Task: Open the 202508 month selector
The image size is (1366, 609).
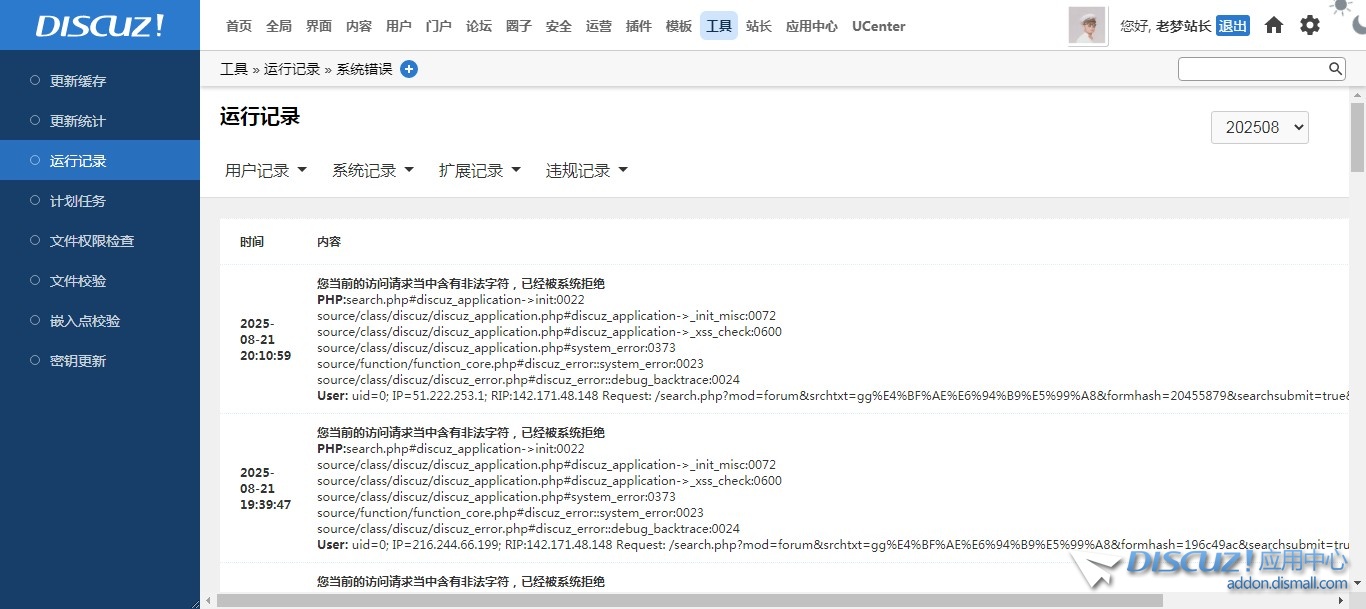Action: (x=1260, y=127)
